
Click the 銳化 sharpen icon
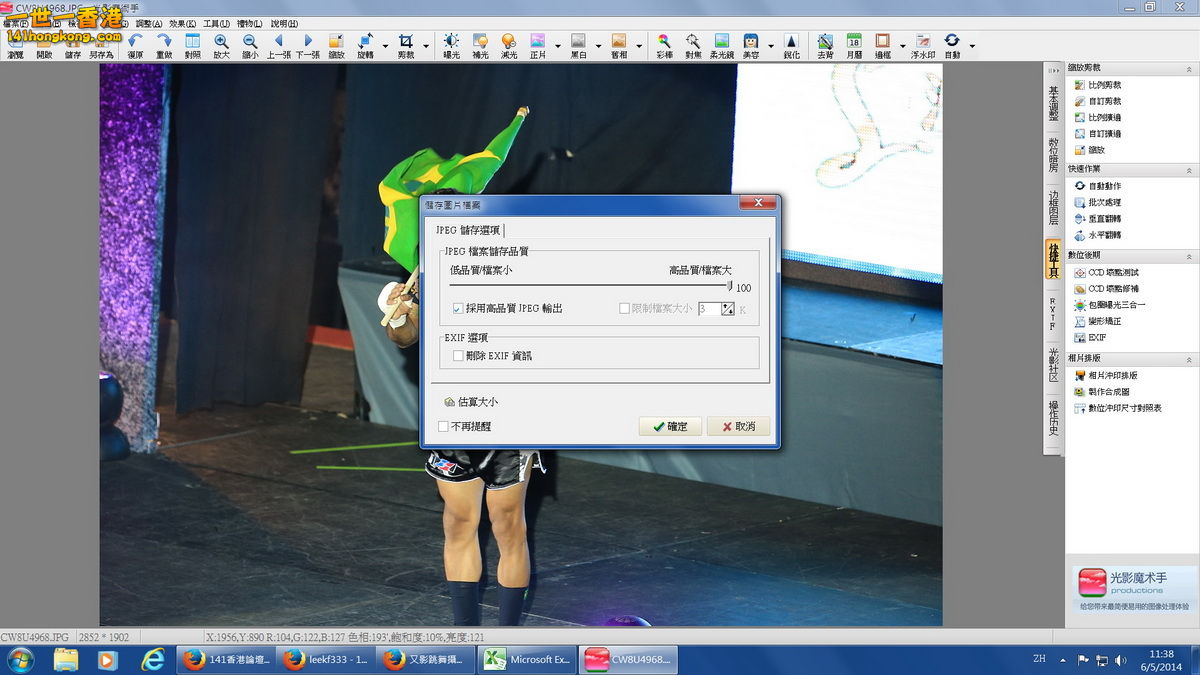pos(791,45)
